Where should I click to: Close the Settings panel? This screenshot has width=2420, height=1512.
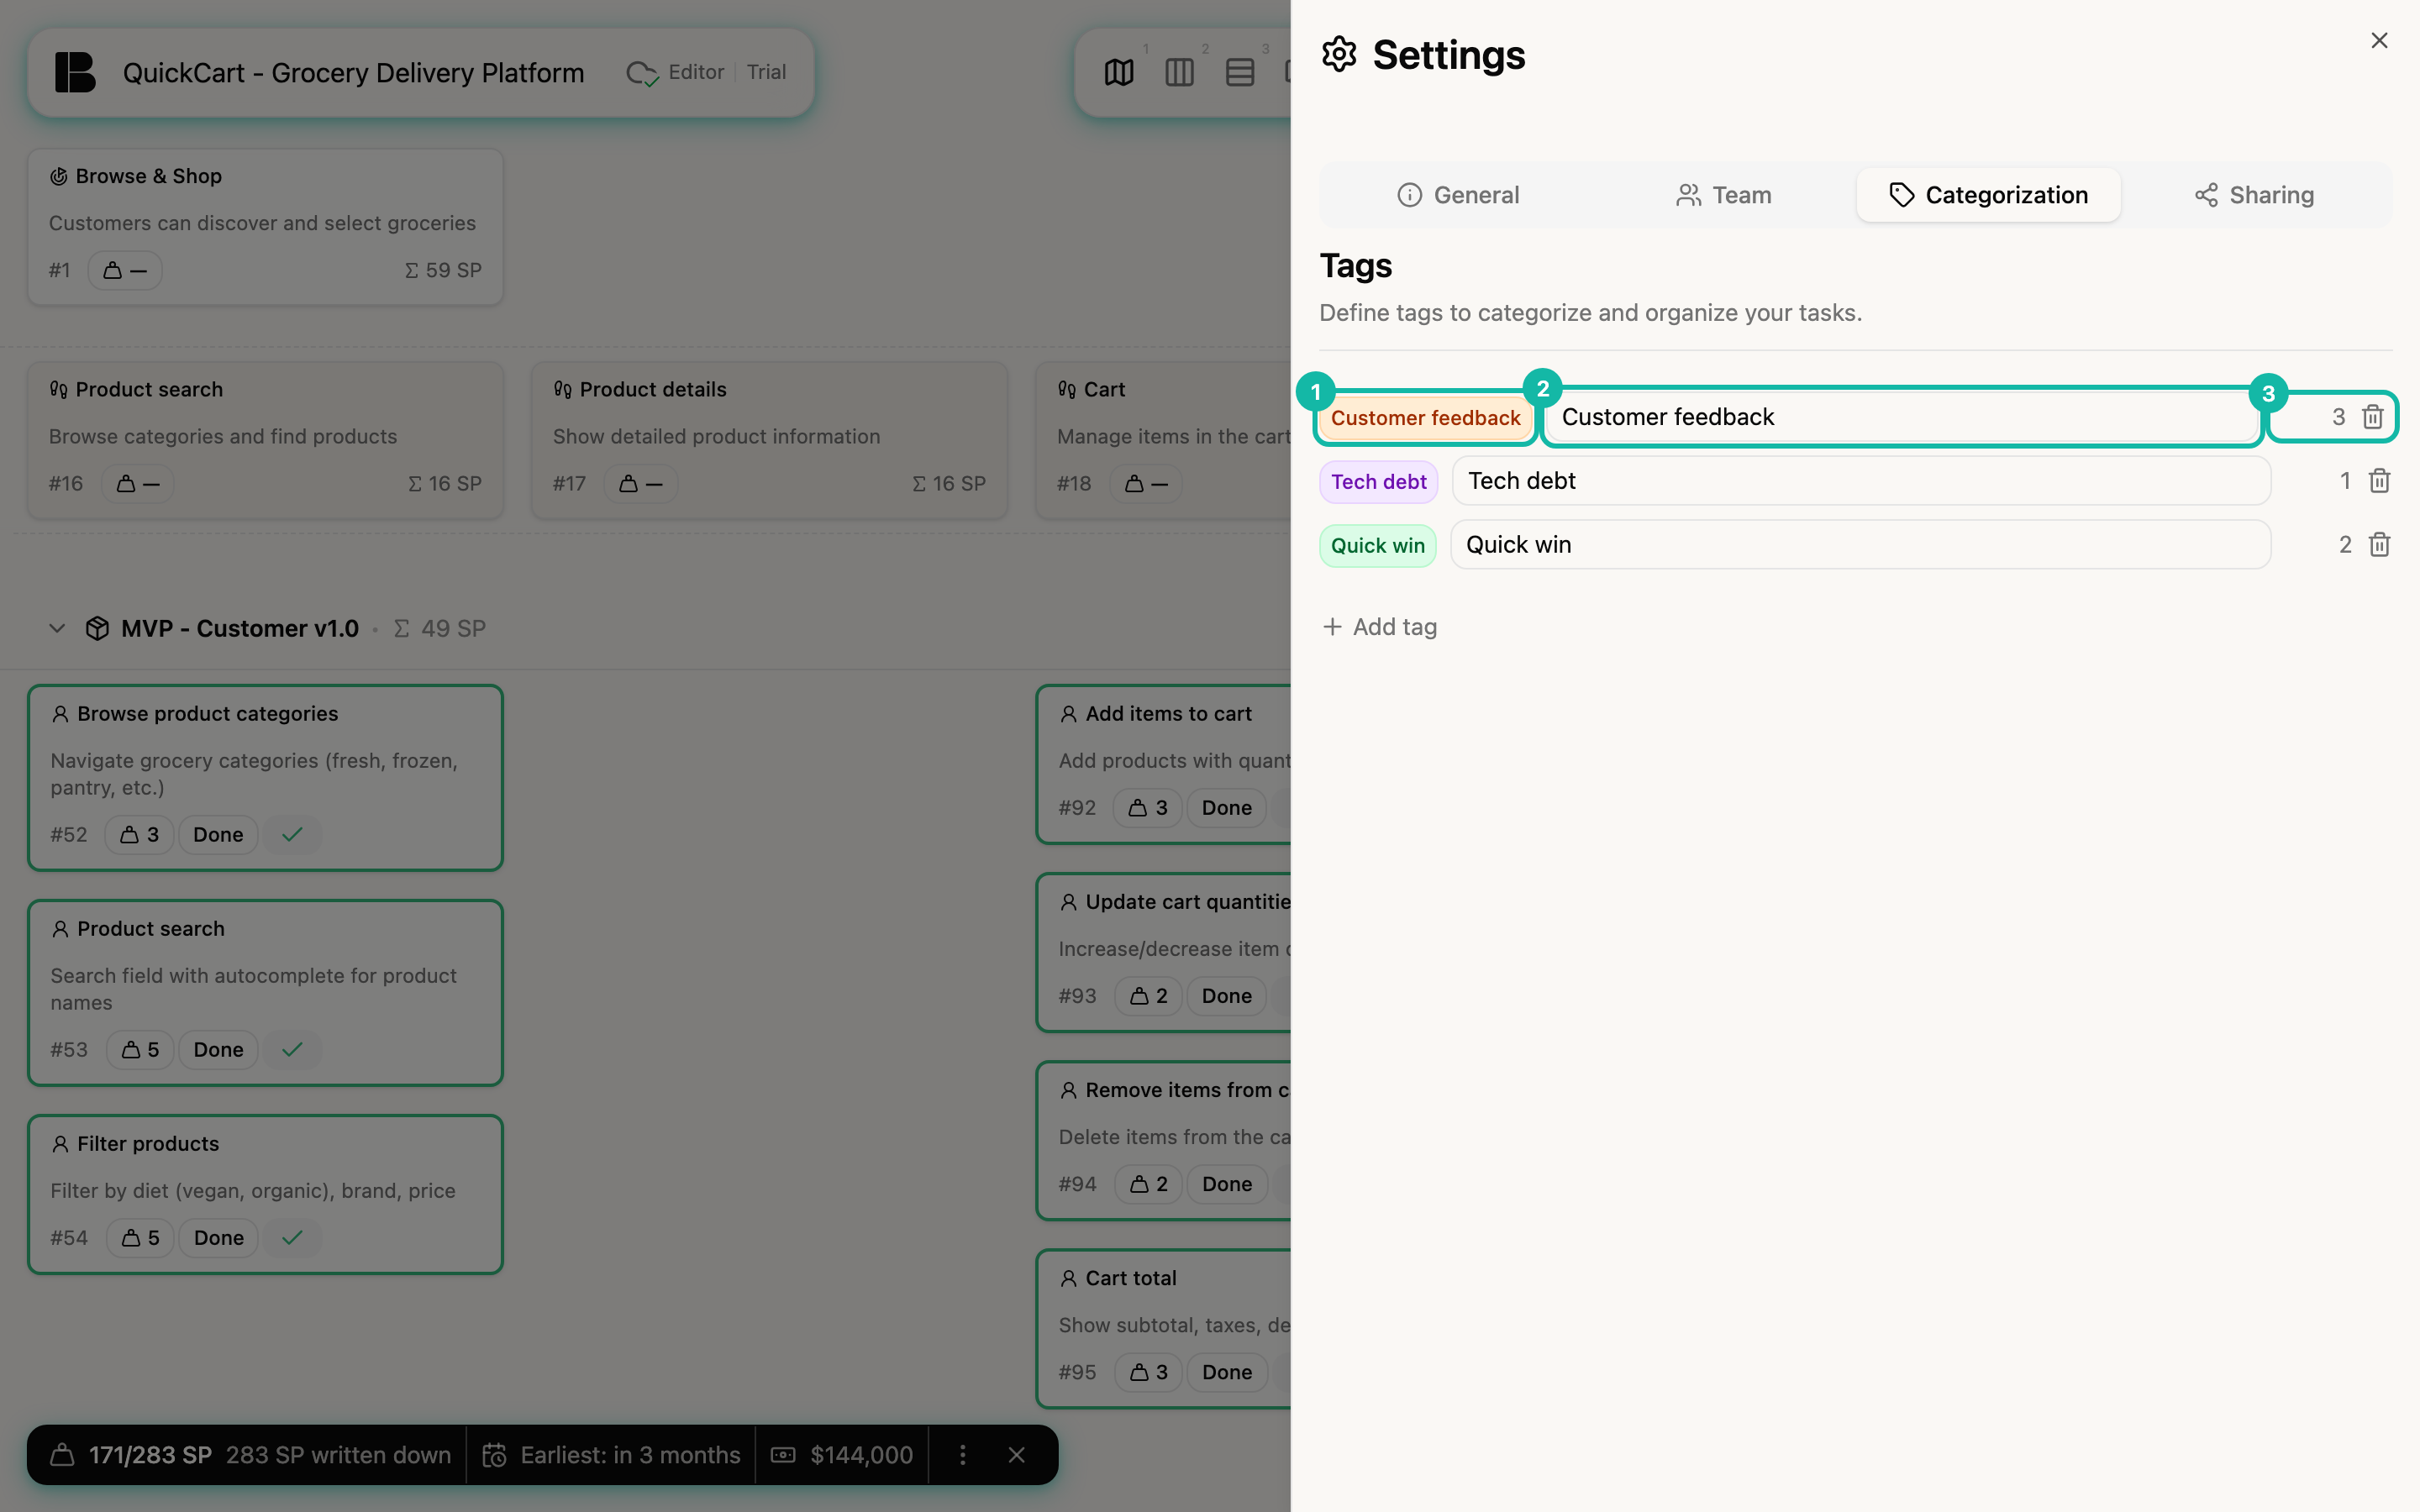click(2379, 40)
